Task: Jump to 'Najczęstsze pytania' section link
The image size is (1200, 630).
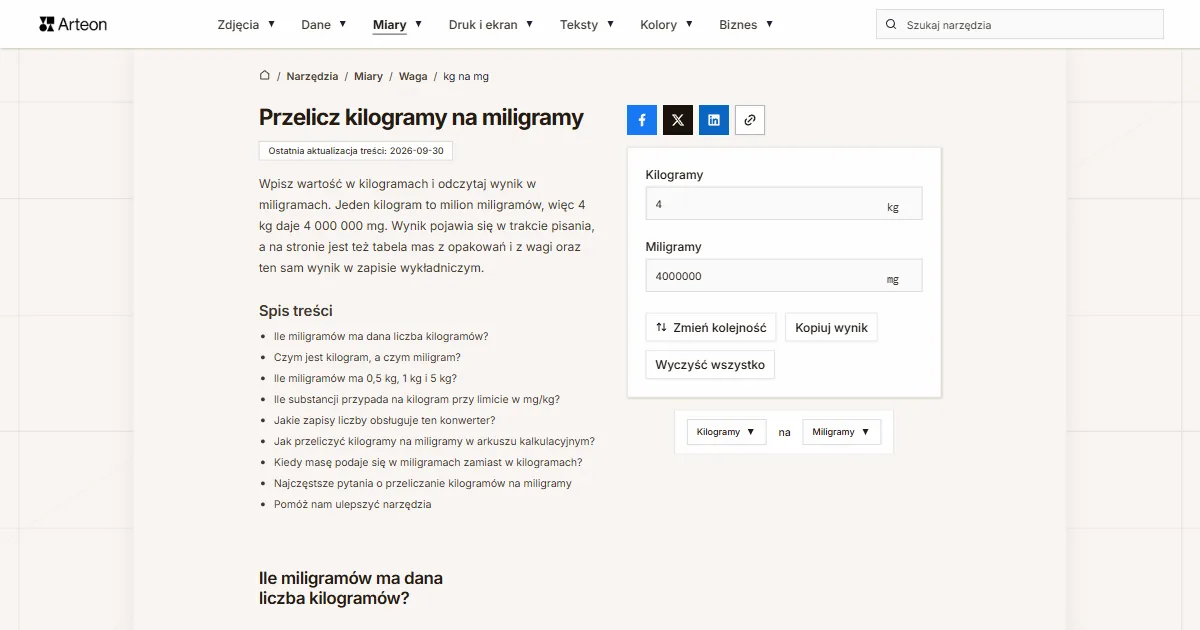Action: (423, 483)
